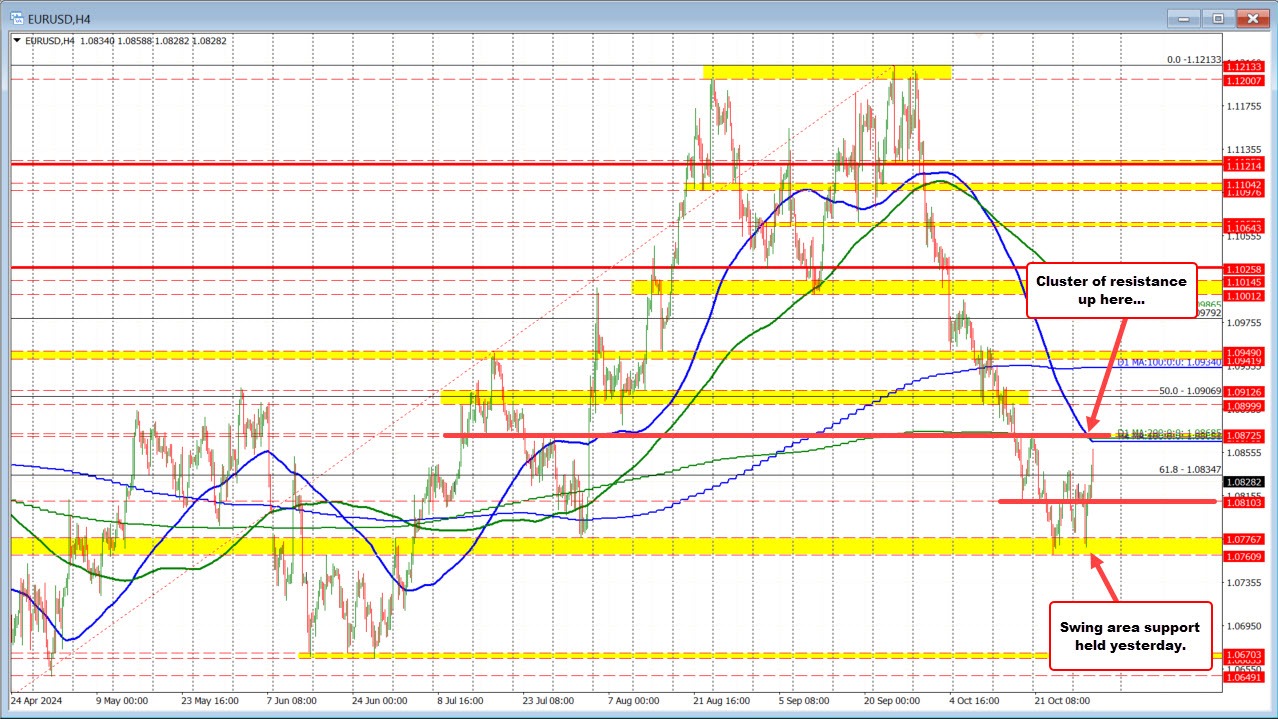Select the red resistance line at 1.08725
This screenshot has height=719, width=1278.
click(x=700, y=435)
